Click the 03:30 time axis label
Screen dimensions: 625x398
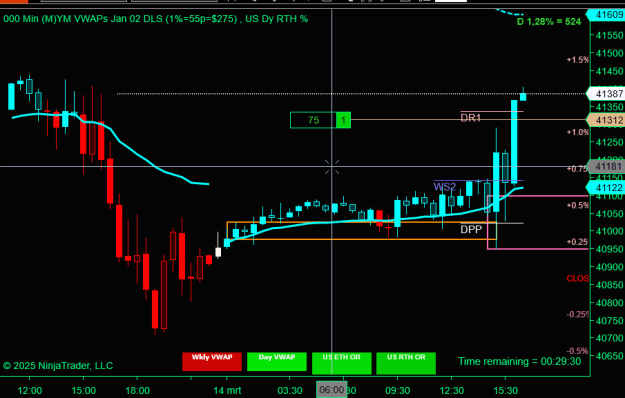point(290,390)
